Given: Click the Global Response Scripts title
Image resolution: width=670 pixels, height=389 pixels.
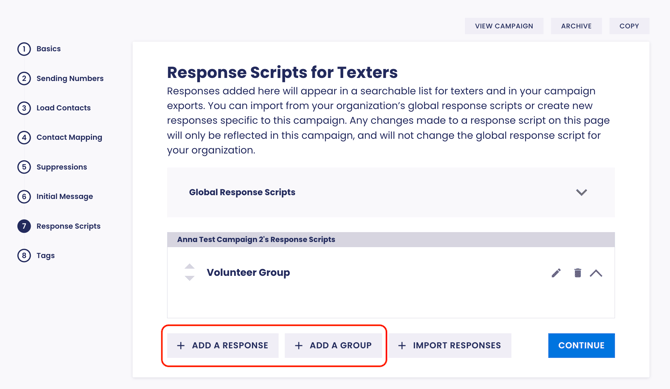Looking at the screenshot, I should click(242, 192).
